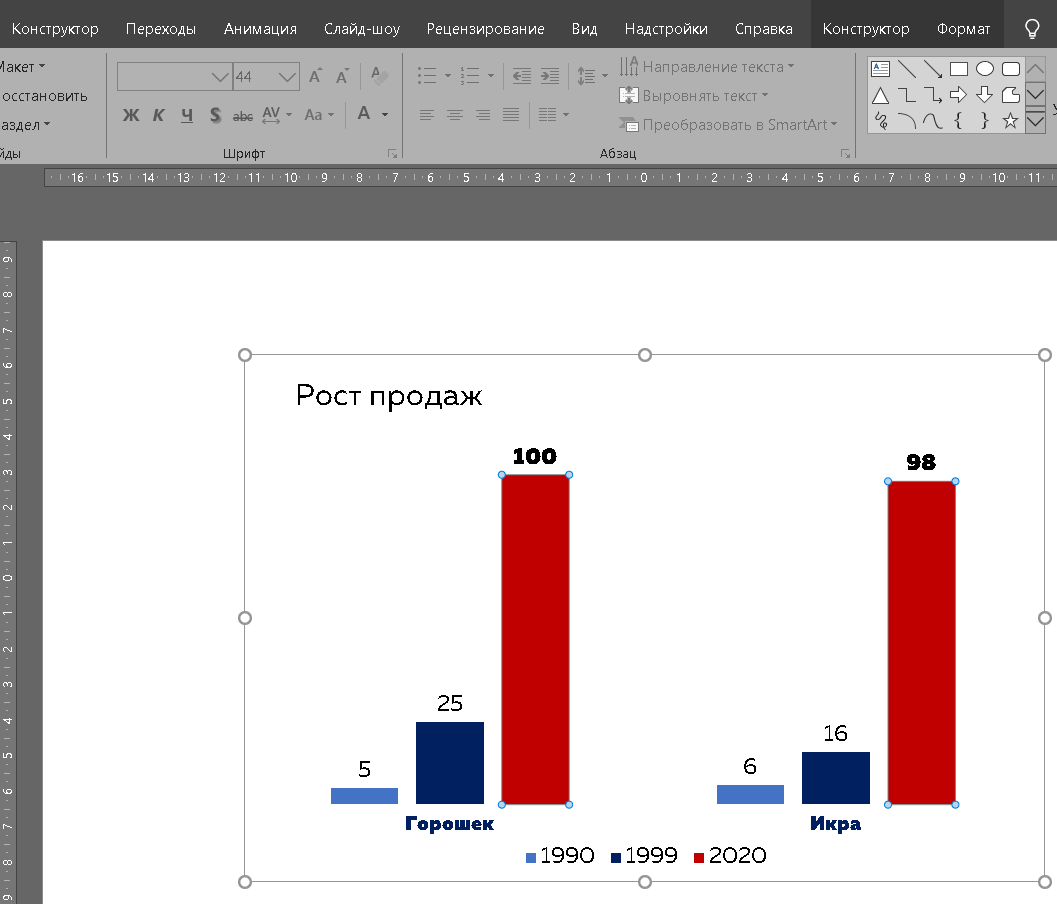Expand the shapes gallery

click(x=1035, y=122)
